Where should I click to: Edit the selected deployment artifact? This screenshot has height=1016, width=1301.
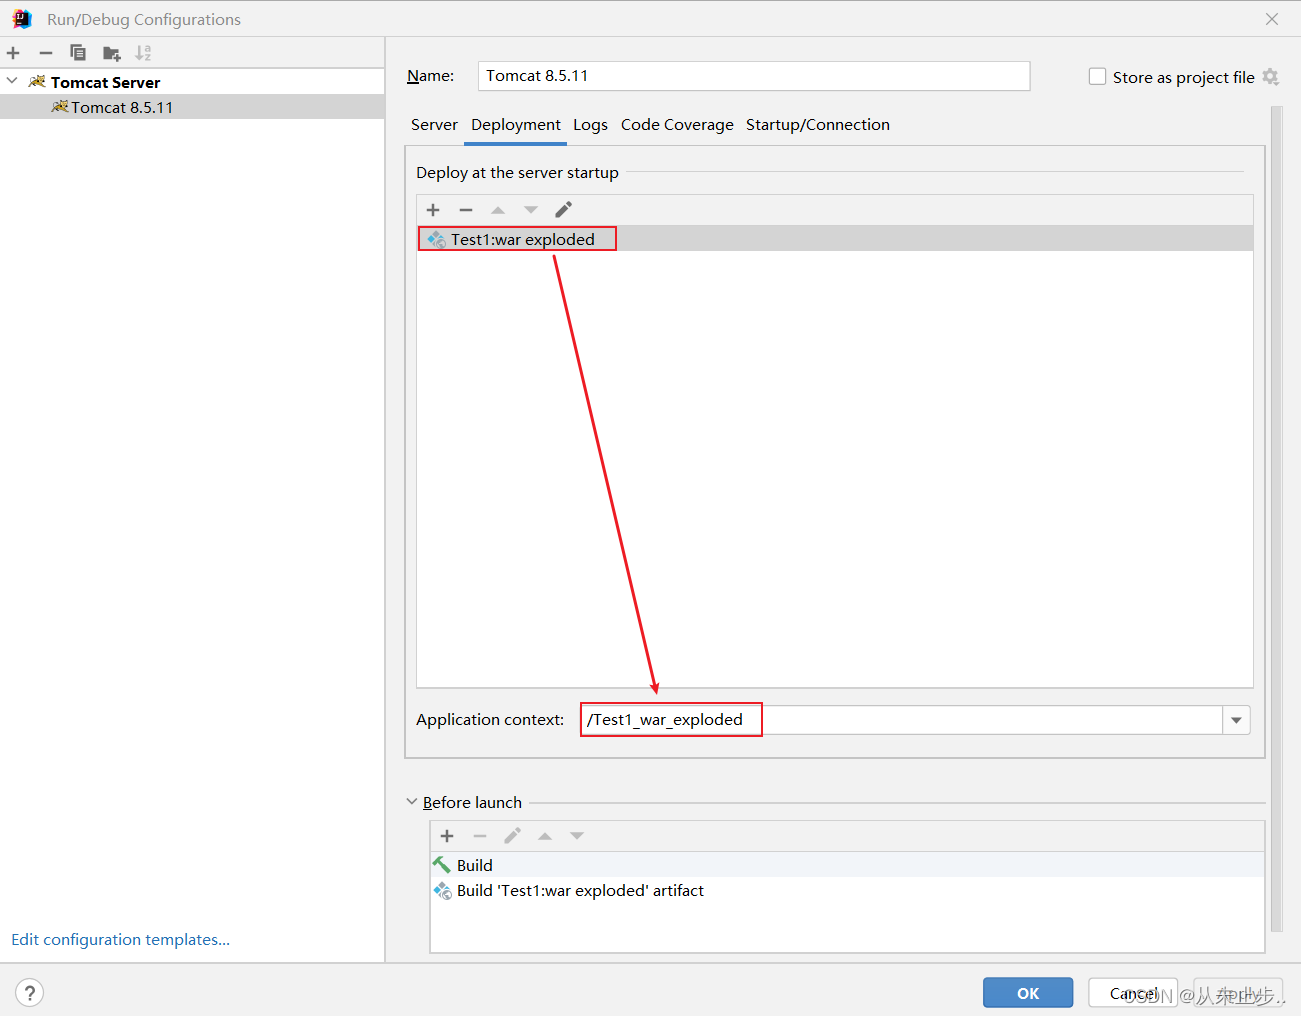pyautogui.click(x=564, y=210)
